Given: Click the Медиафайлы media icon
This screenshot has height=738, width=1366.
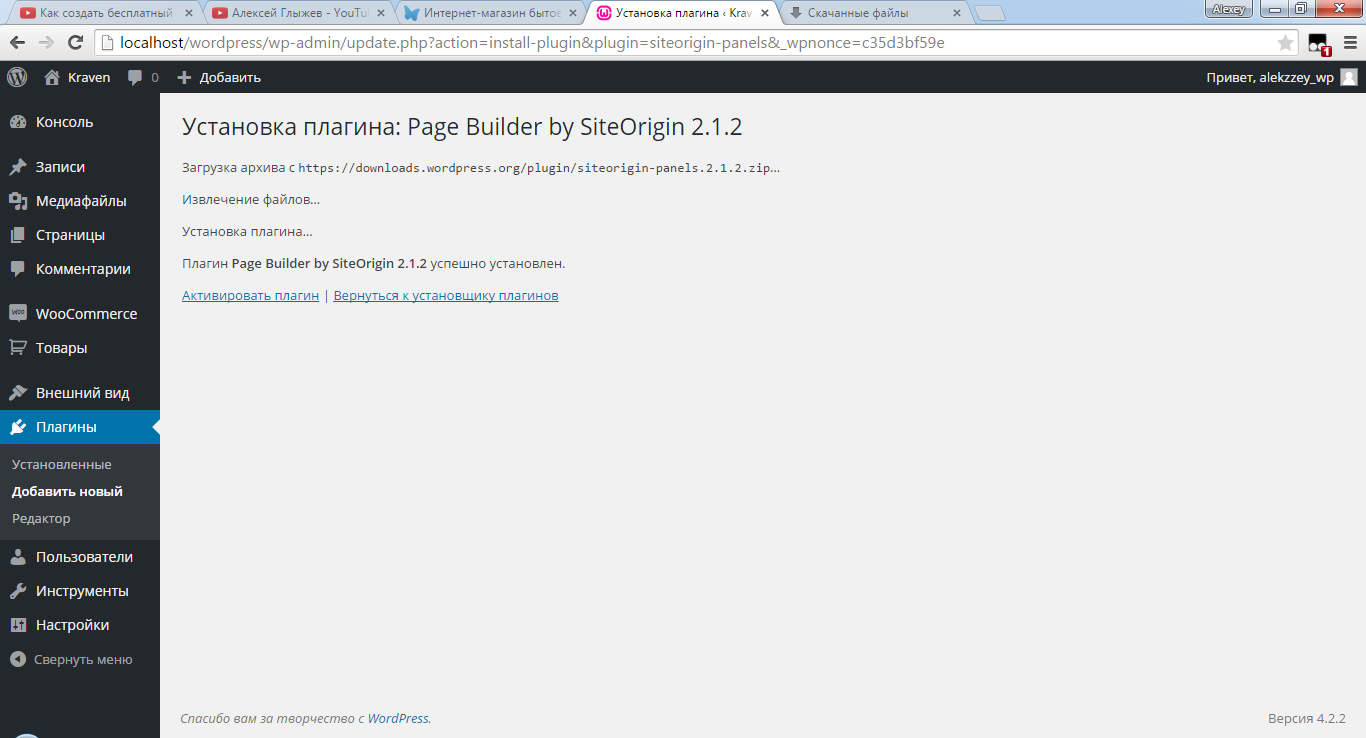Looking at the screenshot, I should [18, 201].
